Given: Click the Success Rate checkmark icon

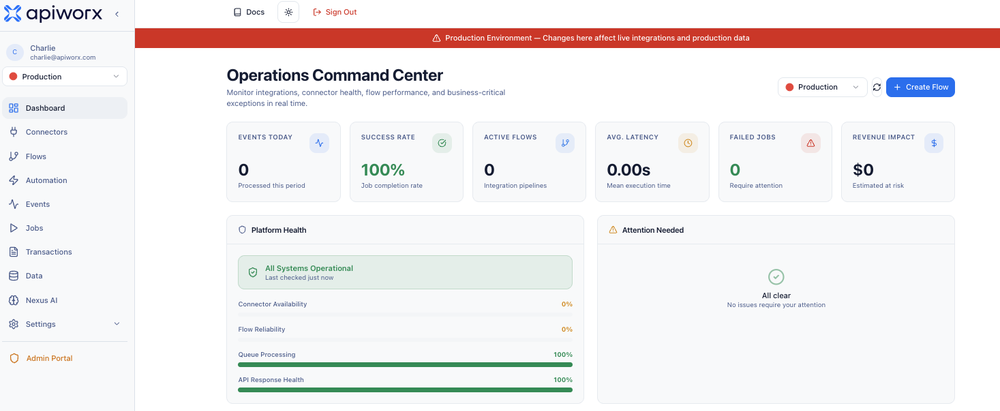Looking at the screenshot, I should [x=442, y=144].
